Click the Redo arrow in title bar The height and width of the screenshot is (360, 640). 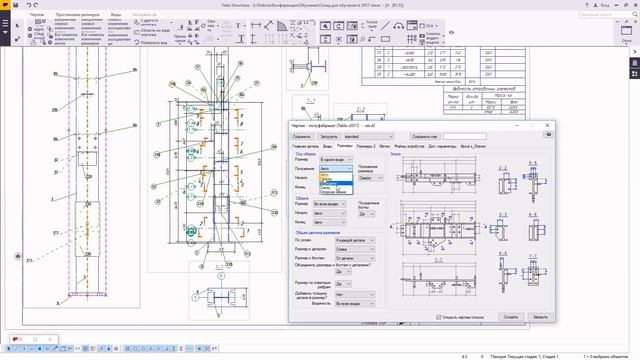[36, 5]
